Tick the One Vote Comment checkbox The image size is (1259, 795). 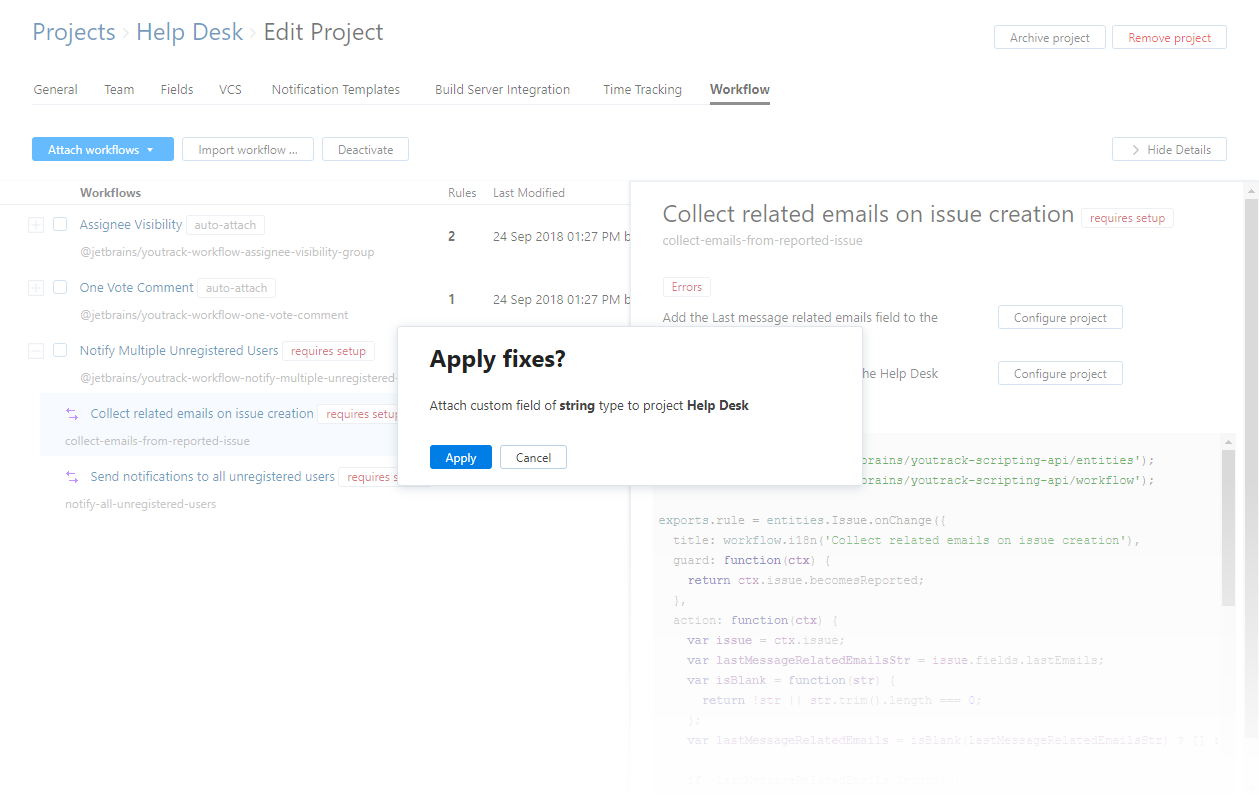tap(60, 288)
